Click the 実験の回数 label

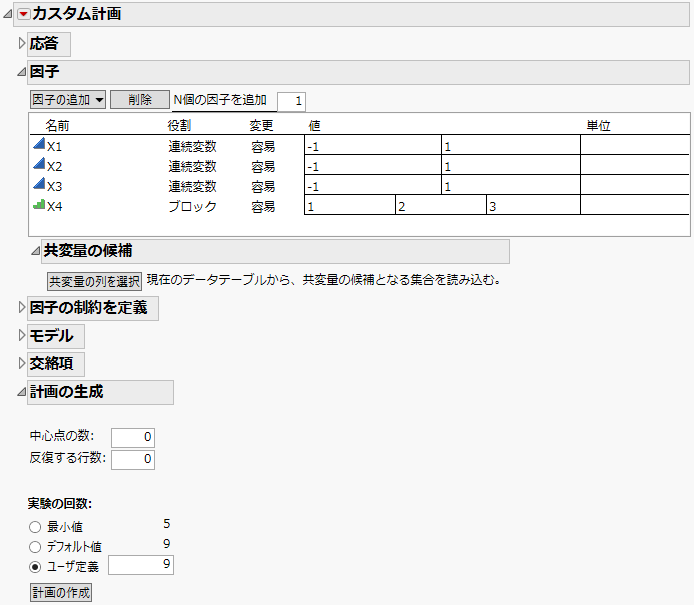pyautogui.click(x=59, y=504)
